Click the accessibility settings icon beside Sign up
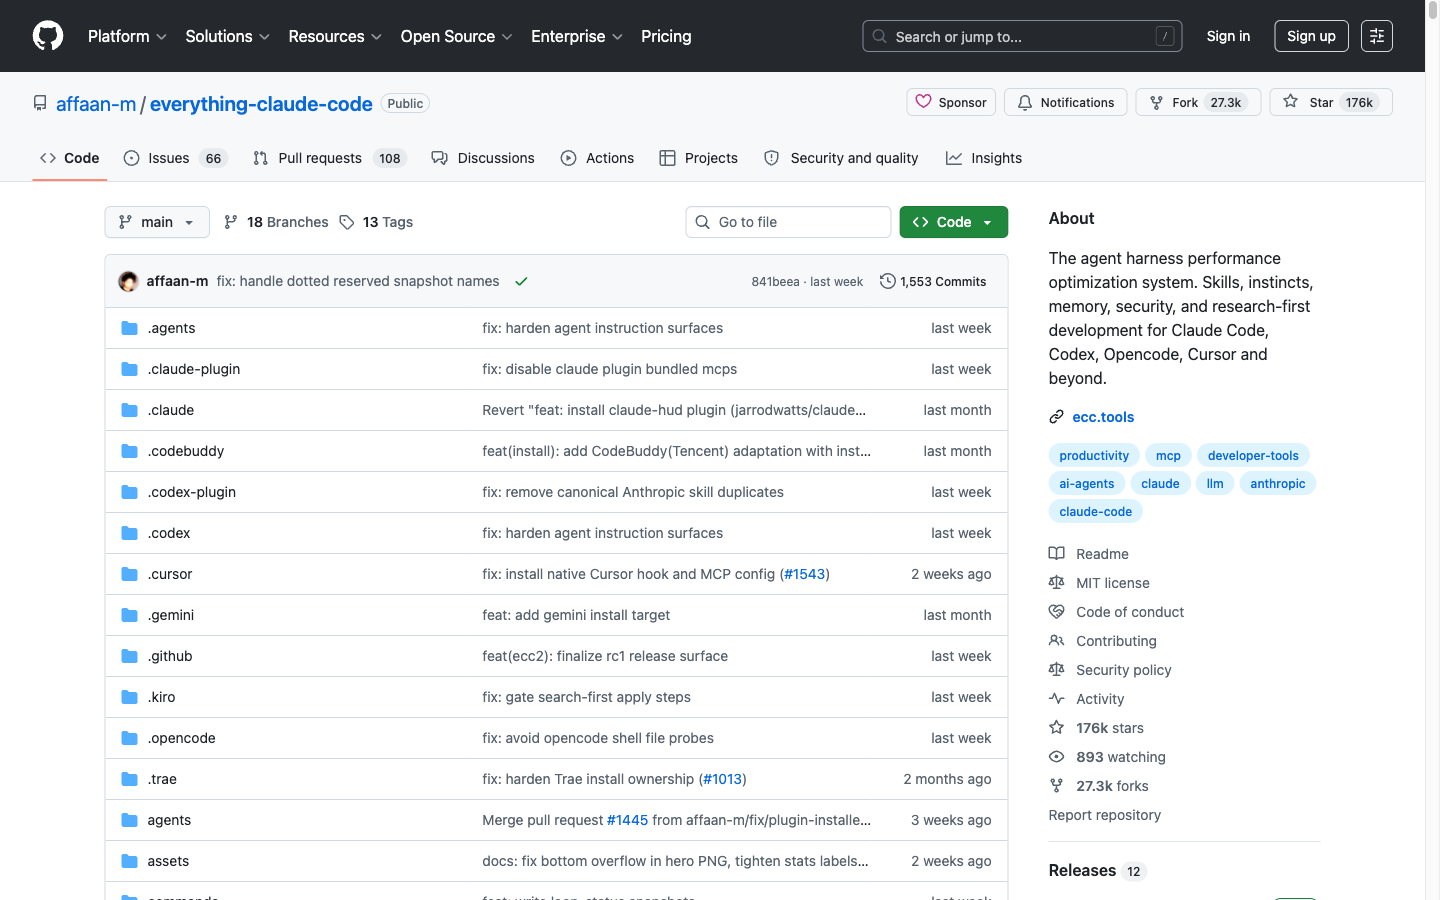This screenshot has height=900, width=1440. tap(1377, 36)
